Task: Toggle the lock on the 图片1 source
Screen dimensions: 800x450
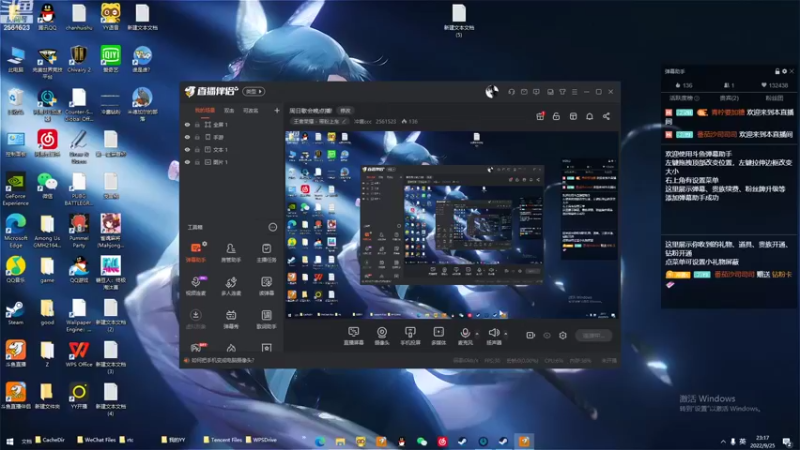Action: 197,162
